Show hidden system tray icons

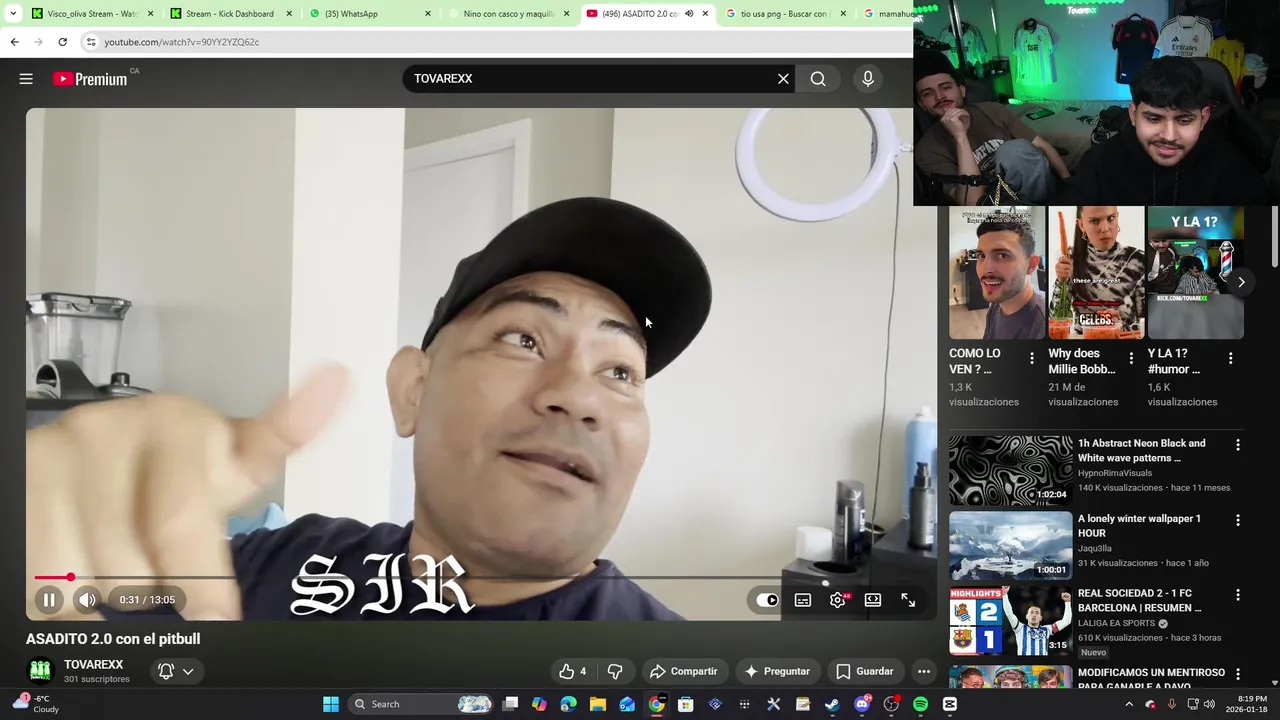[1129, 704]
